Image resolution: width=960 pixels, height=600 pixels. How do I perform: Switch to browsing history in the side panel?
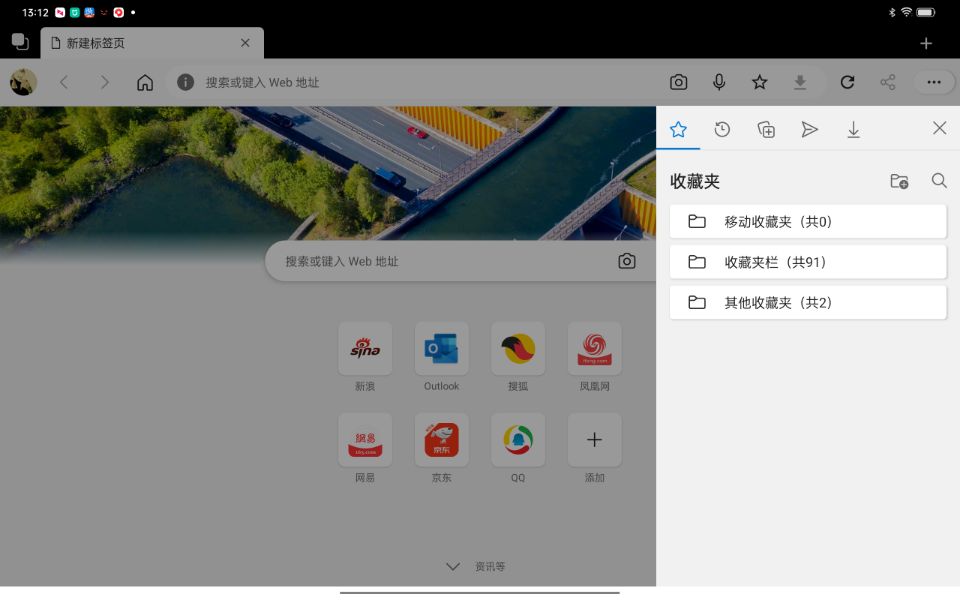click(722, 129)
